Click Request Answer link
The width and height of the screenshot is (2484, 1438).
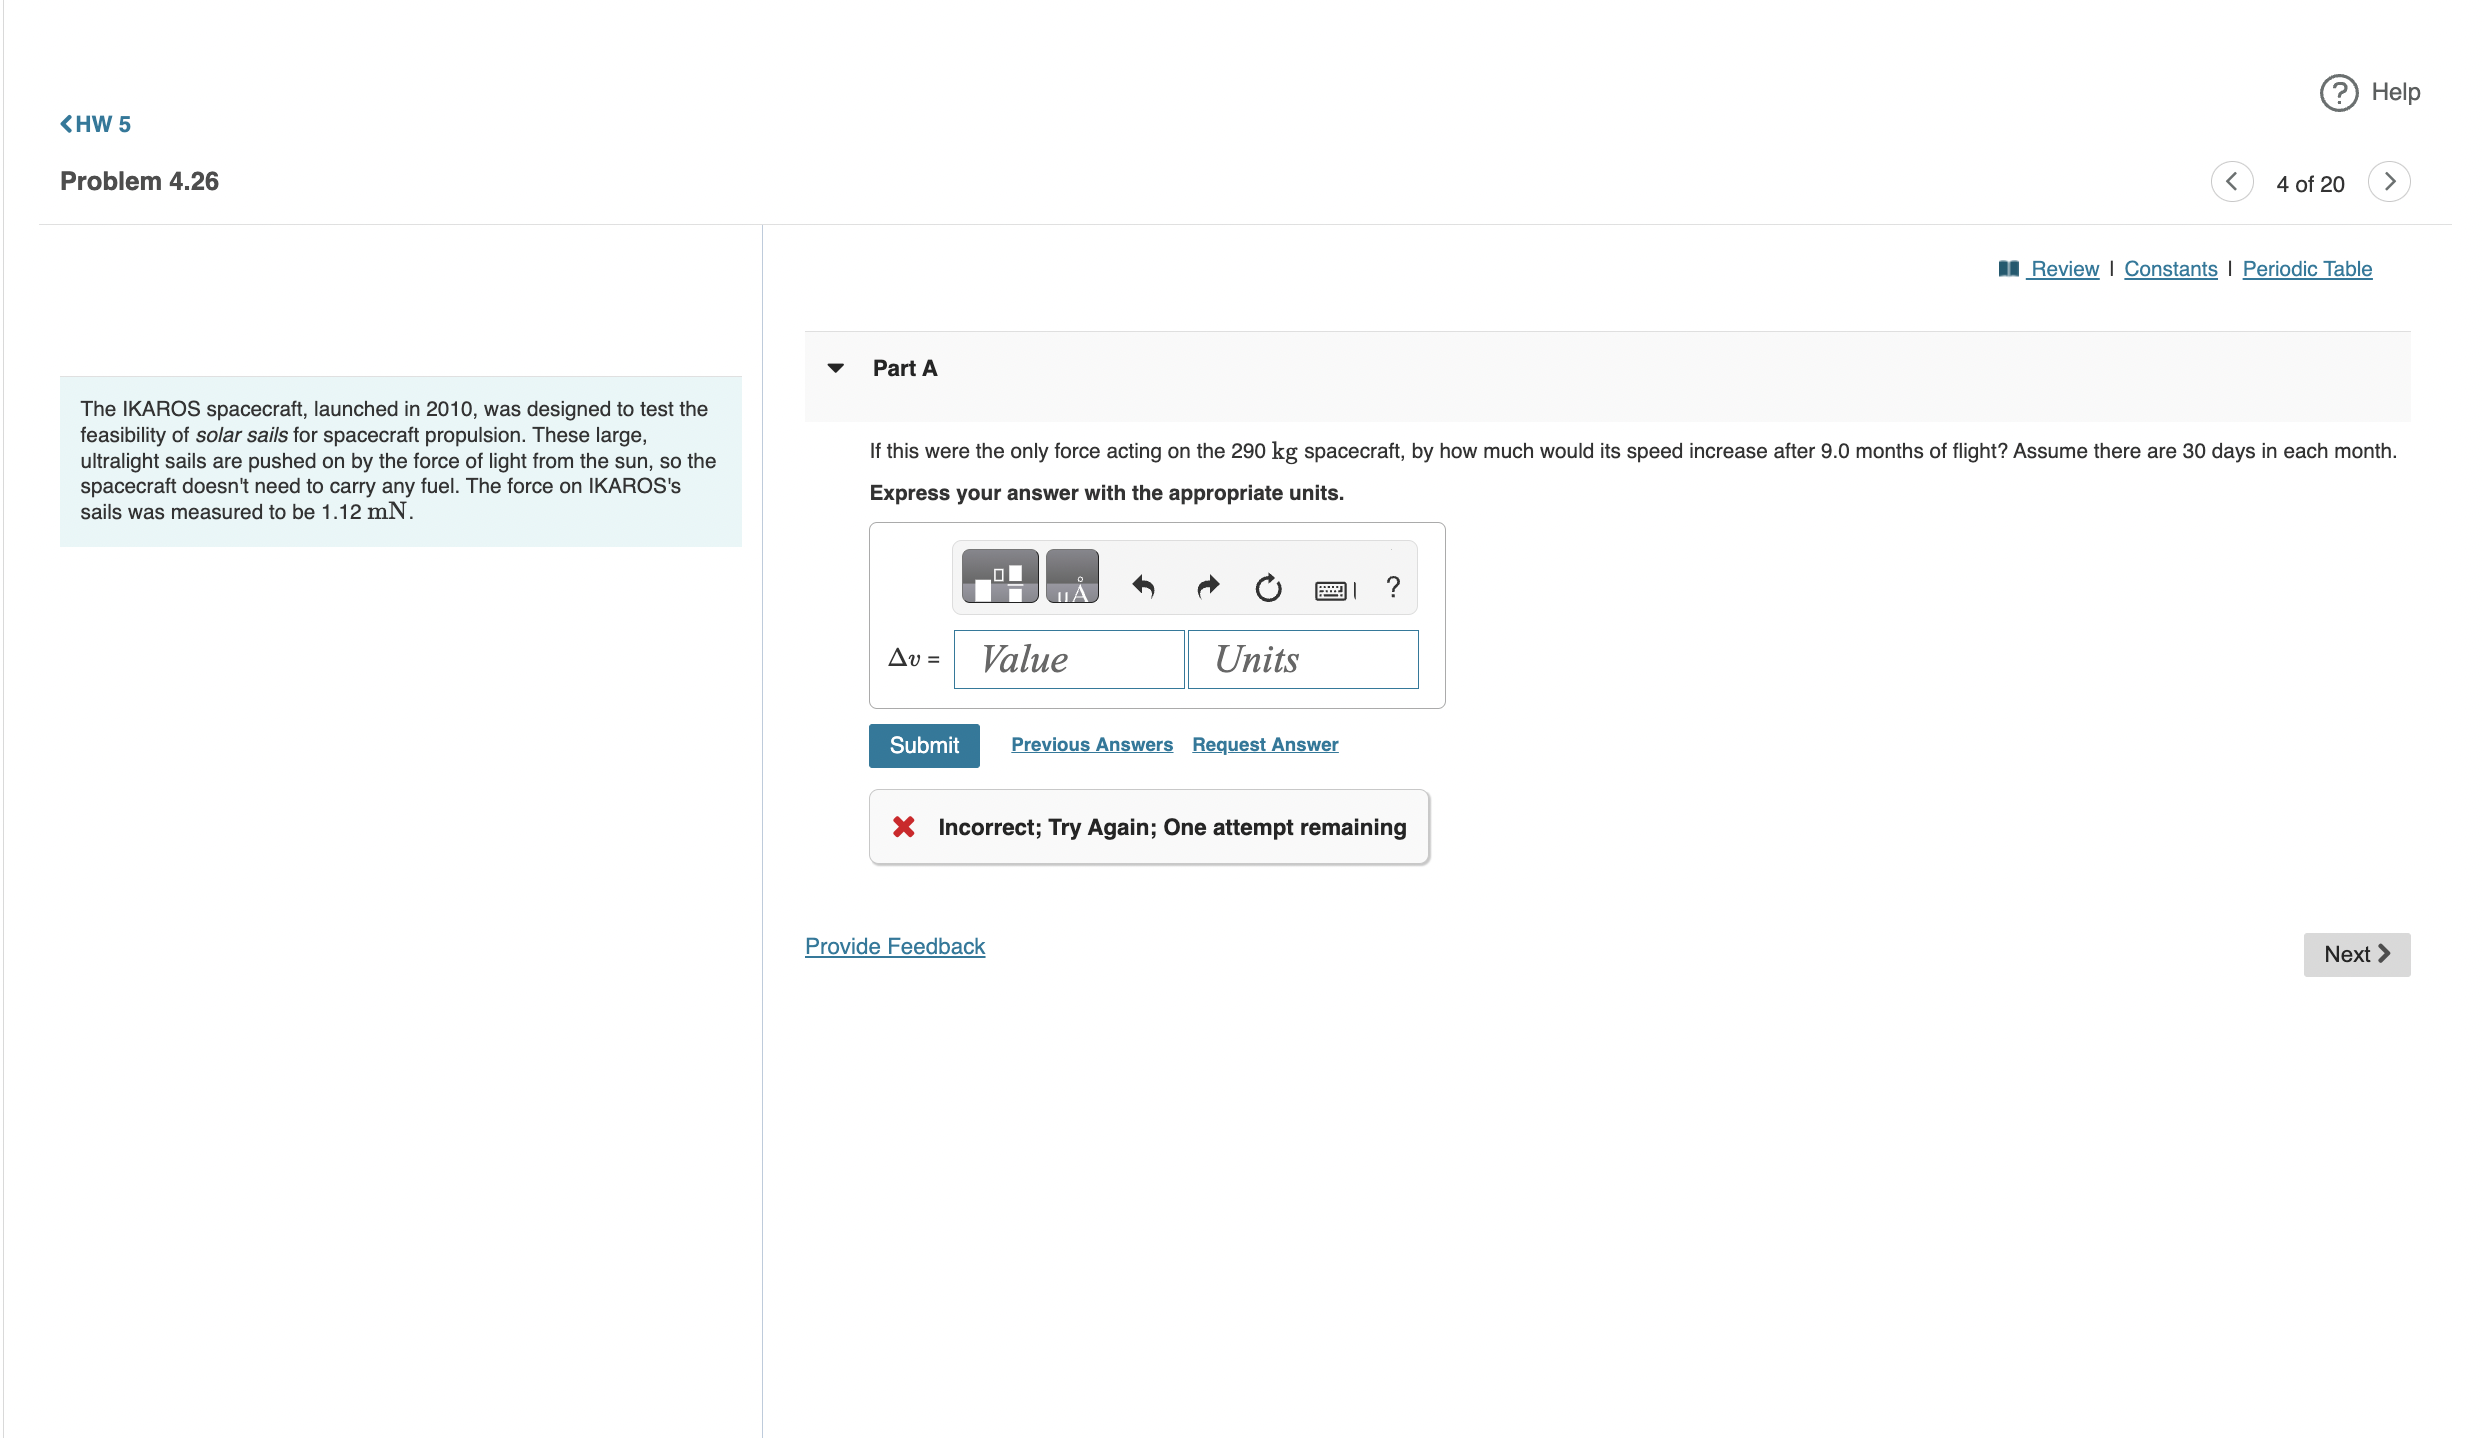(x=1265, y=745)
